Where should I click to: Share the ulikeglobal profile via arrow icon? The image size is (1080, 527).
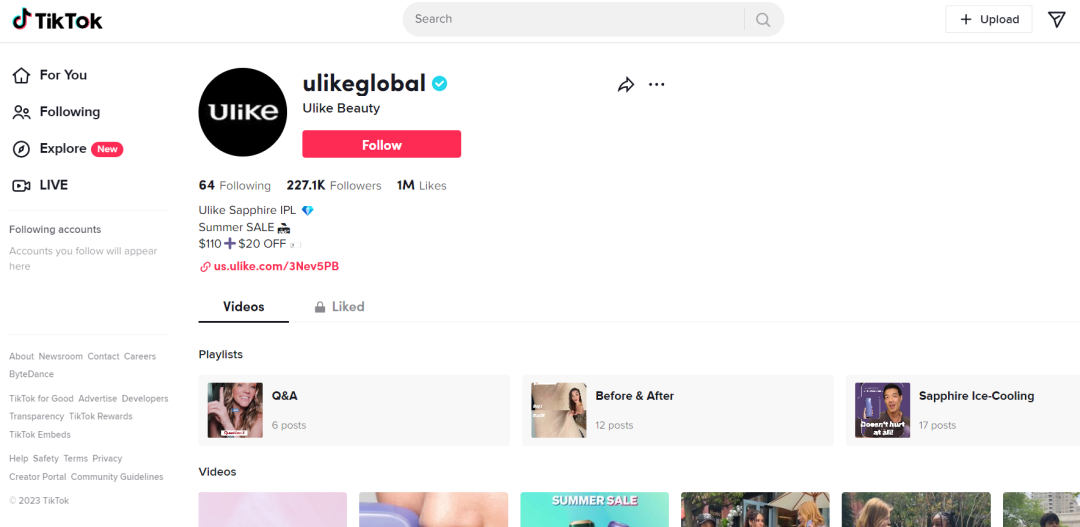pyautogui.click(x=625, y=85)
